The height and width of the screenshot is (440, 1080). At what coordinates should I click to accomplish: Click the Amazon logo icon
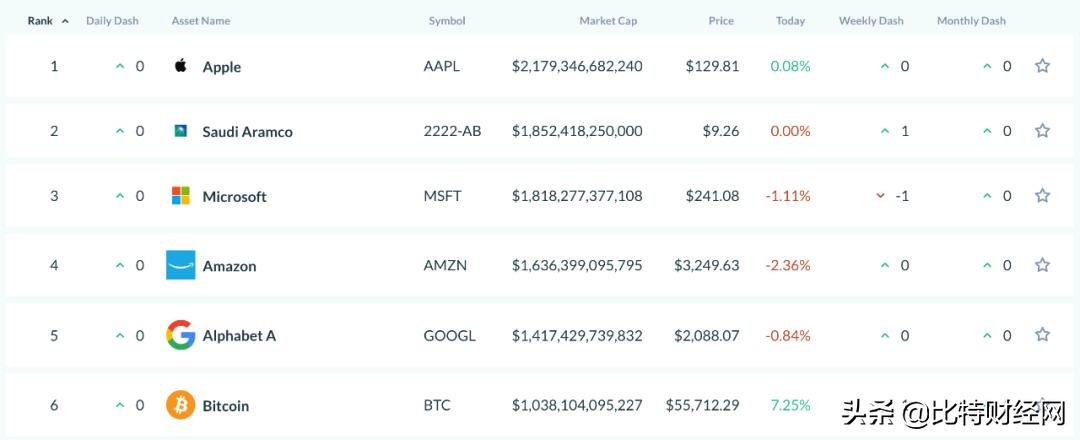click(x=181, y=265)
